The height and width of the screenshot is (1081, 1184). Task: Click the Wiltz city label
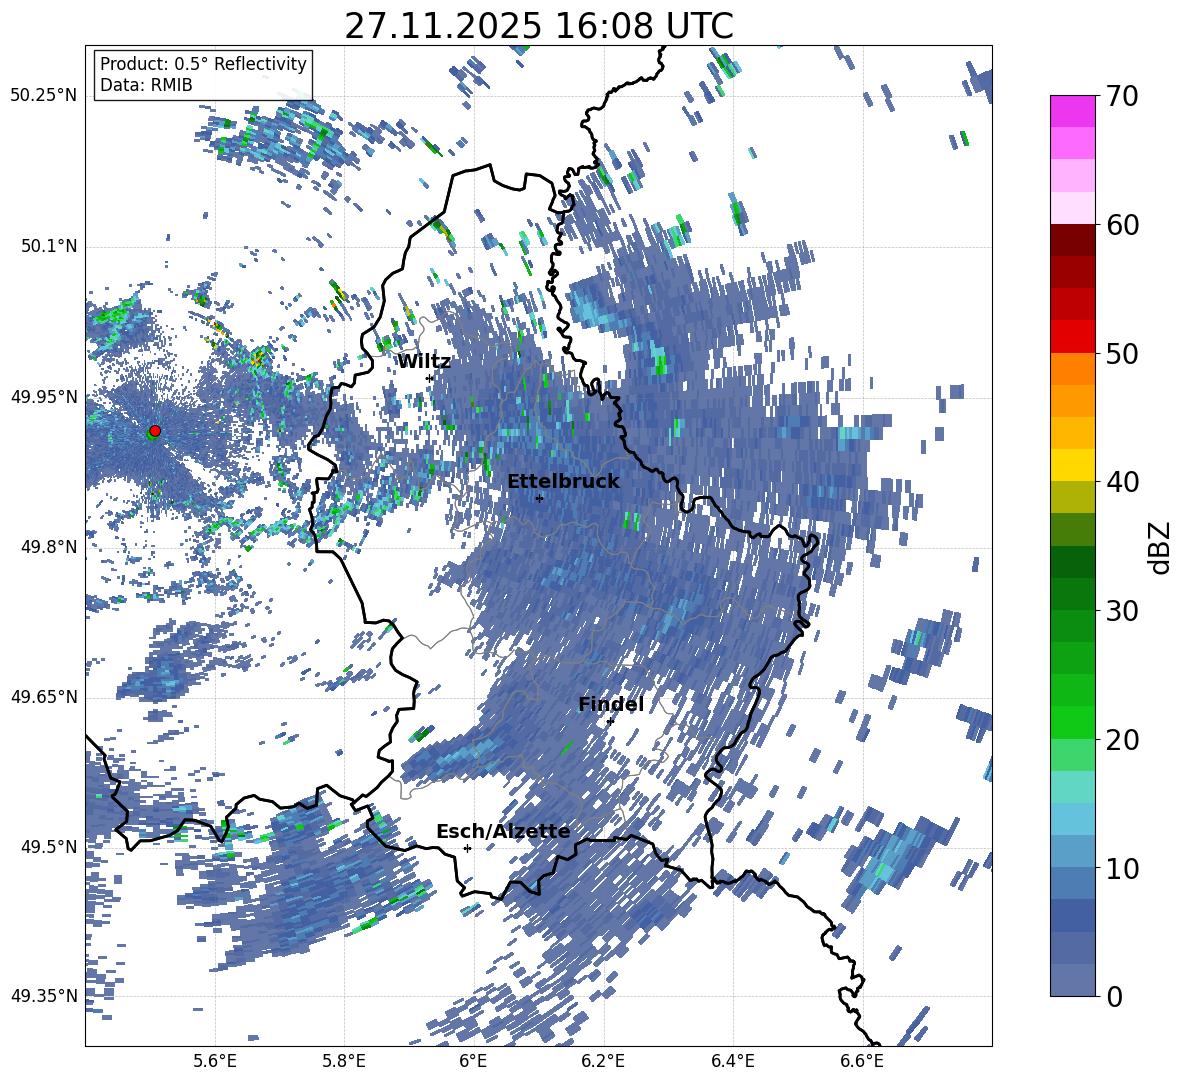pyautogui.click(x=424, y=362)
